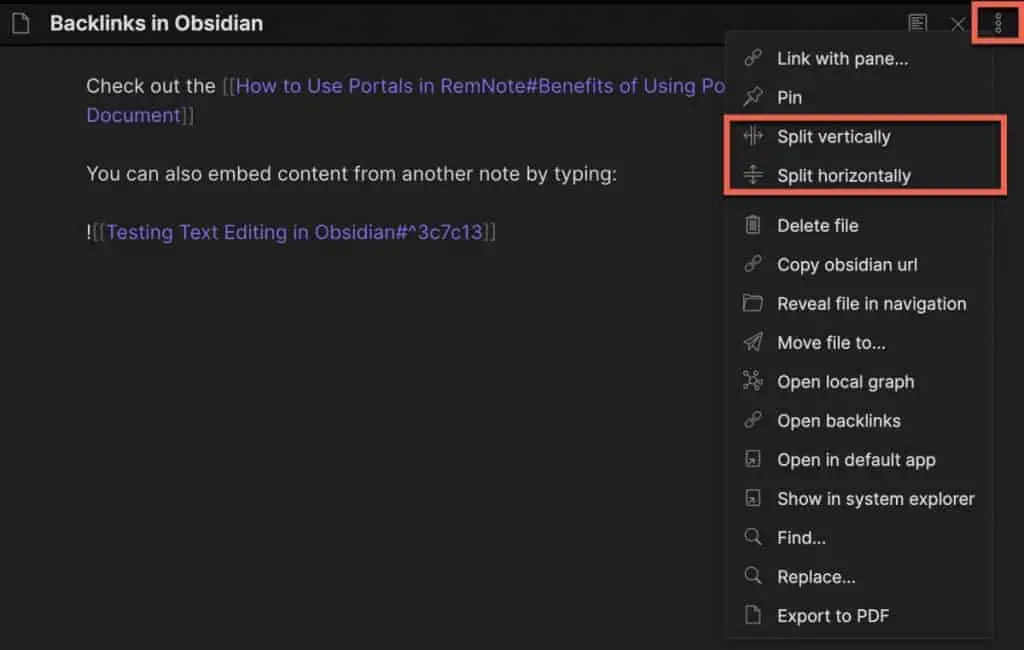This screenshot has height=650, width=1024.
Task: Click the trash icon for Delete file
Action: [753, 225]
